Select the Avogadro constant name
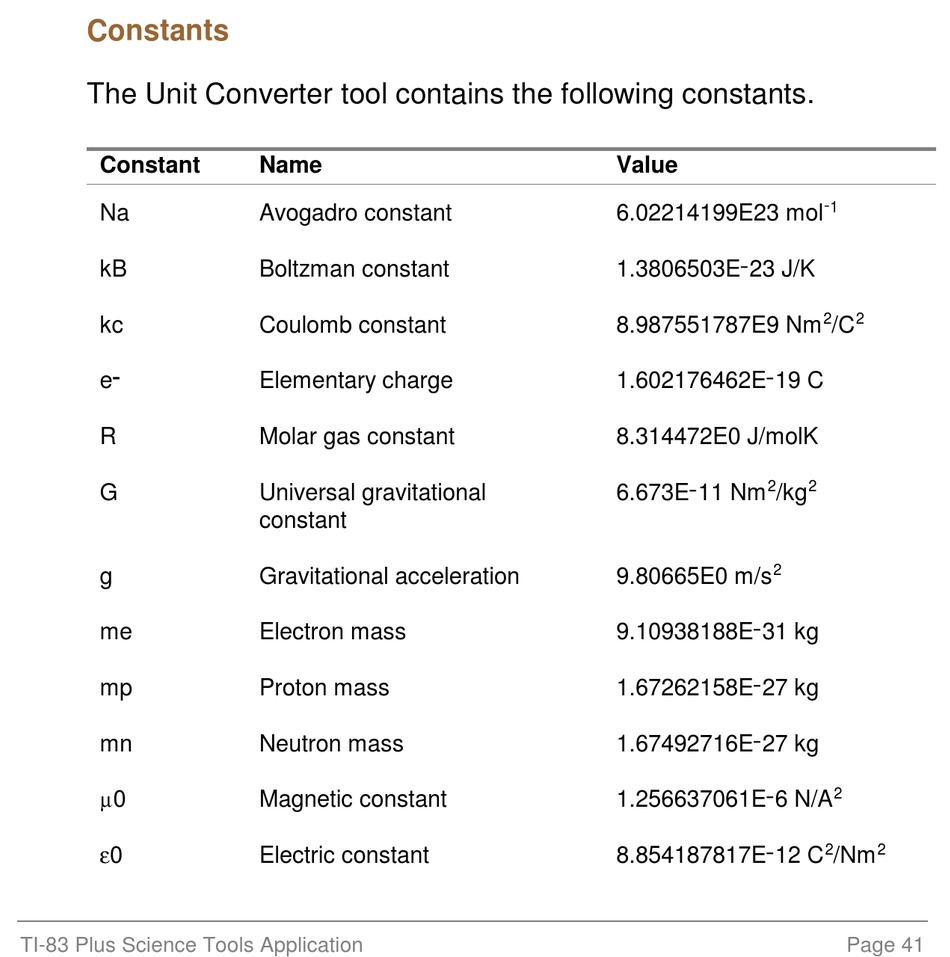950x957 pixels. tap(355, 213)
